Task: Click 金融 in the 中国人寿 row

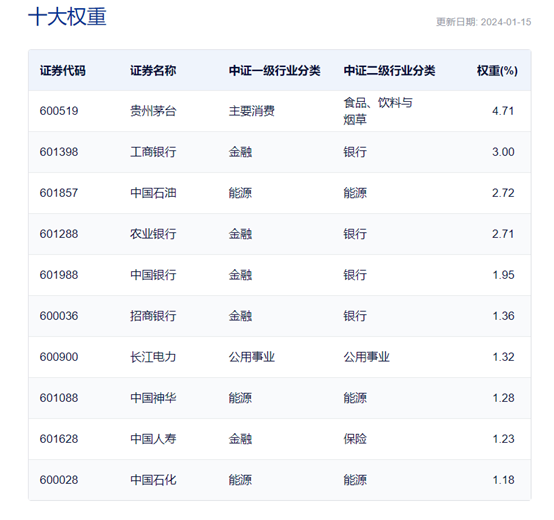Action: click(240, 439)
